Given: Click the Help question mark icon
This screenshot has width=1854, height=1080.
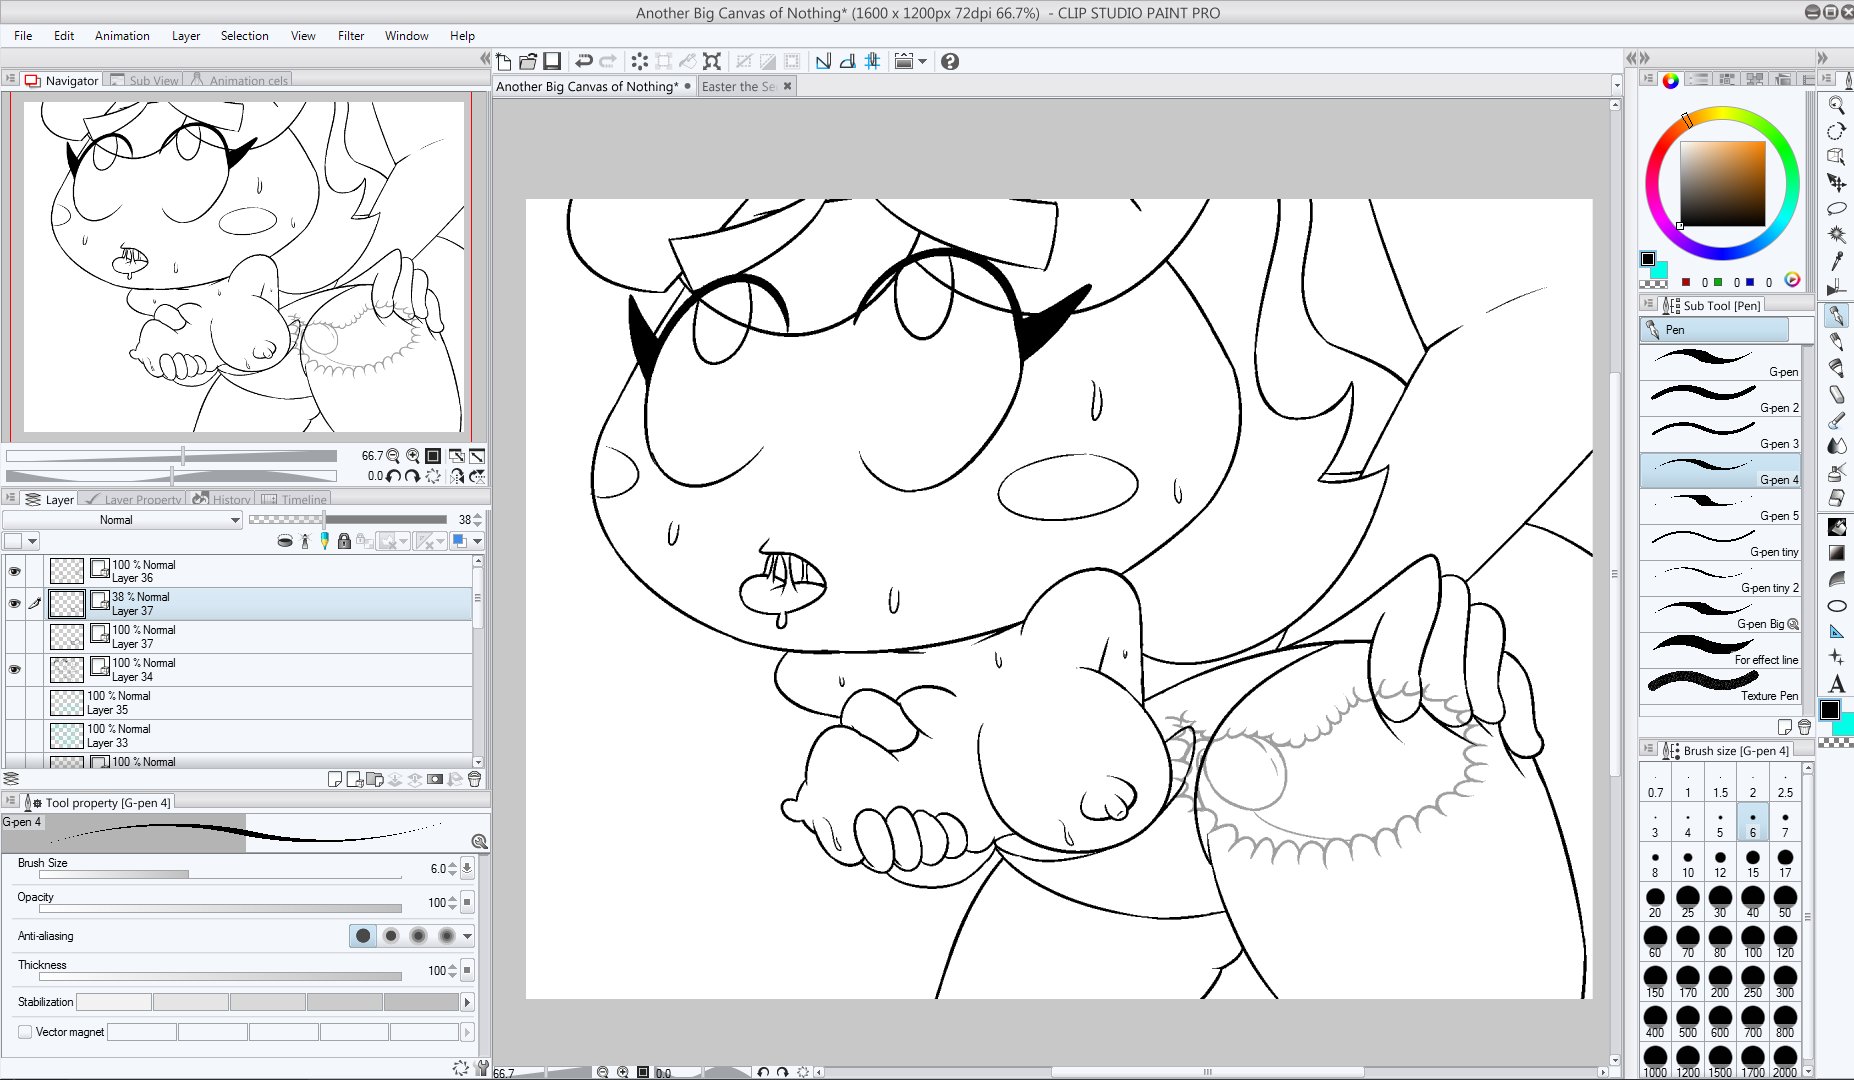Looking at the screenshot, I should click(950, 61).
